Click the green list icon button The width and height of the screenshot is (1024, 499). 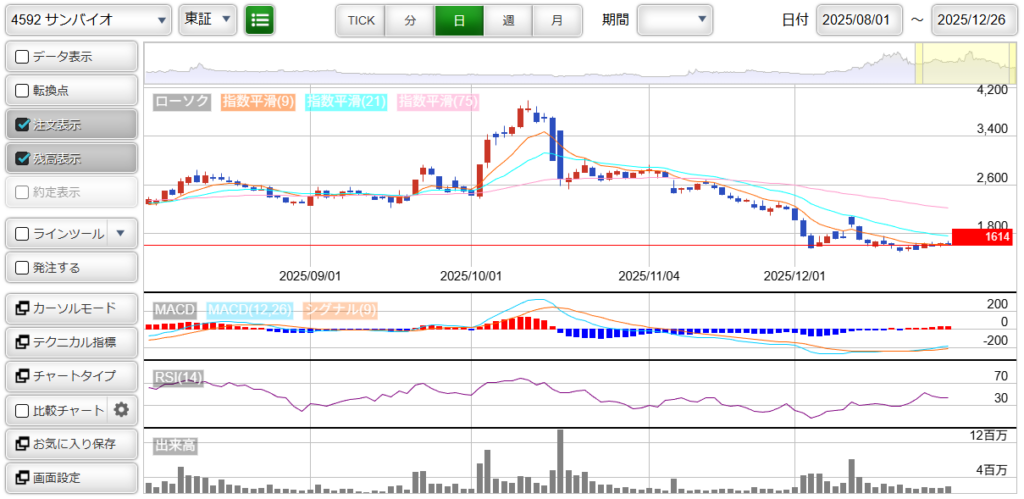259,19
